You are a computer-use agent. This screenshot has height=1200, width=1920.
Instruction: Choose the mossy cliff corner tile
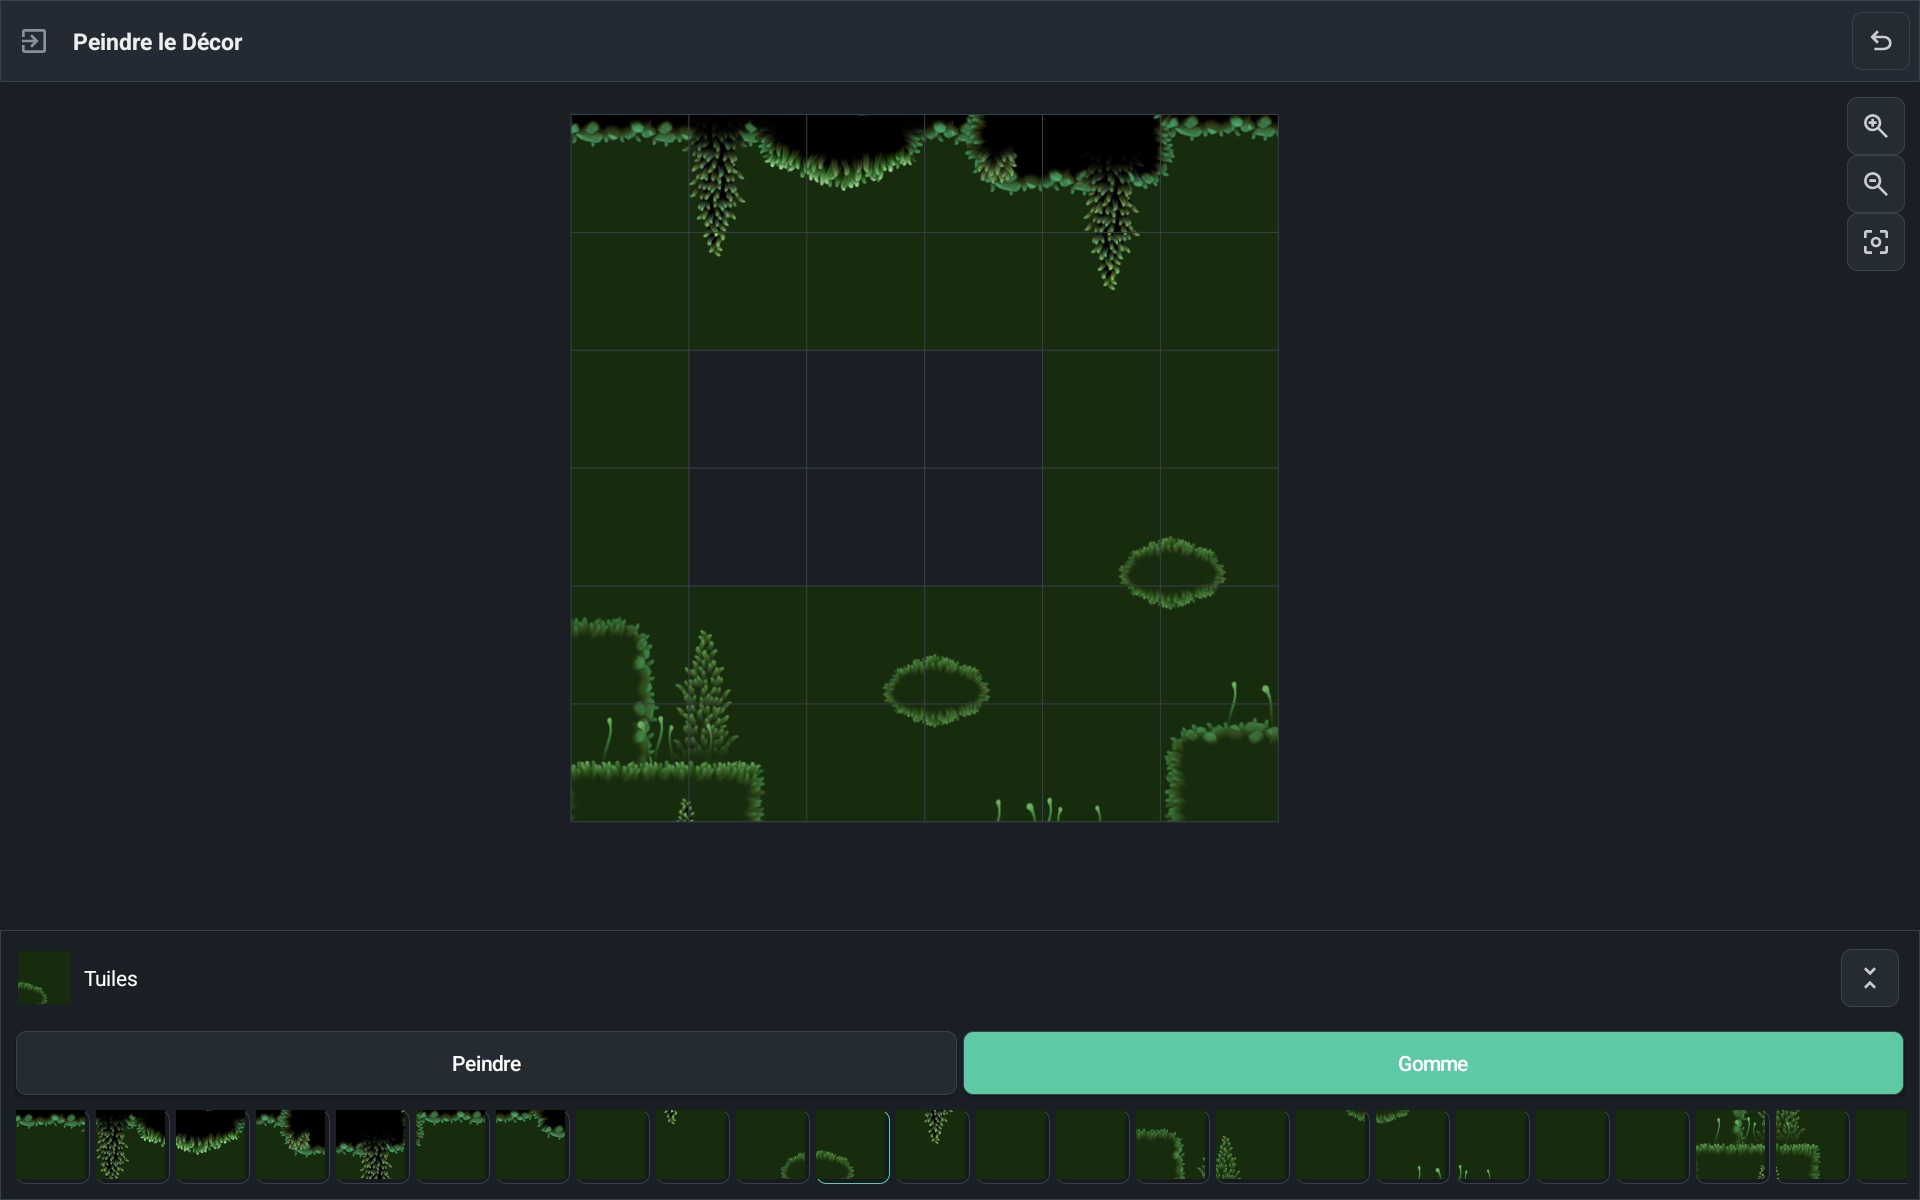1172,1146
